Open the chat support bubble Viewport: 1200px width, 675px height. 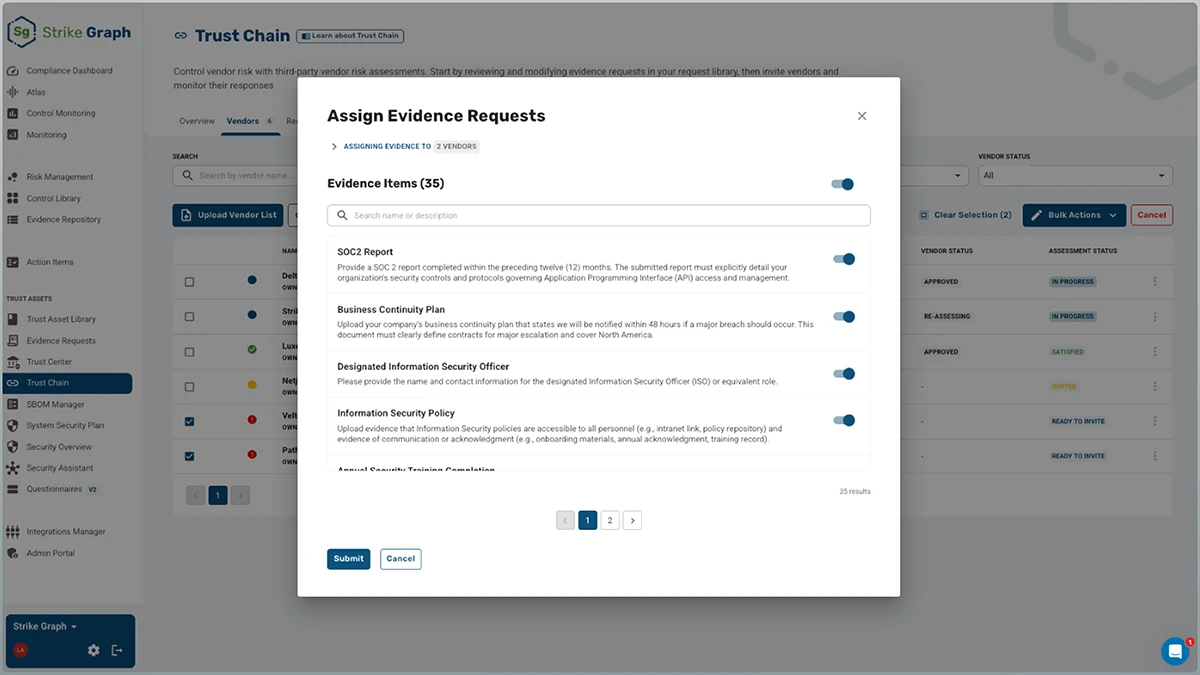tap(1175, 651)
